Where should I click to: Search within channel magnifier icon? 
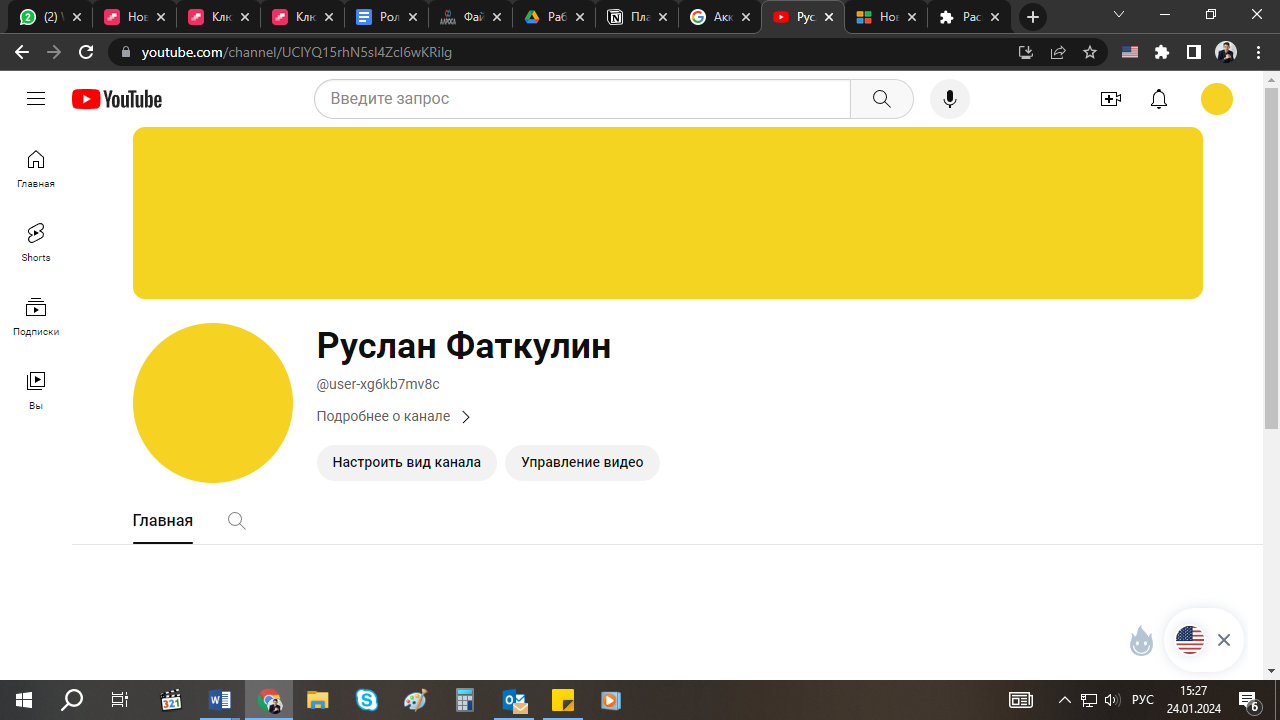click(x=237, y=521)
